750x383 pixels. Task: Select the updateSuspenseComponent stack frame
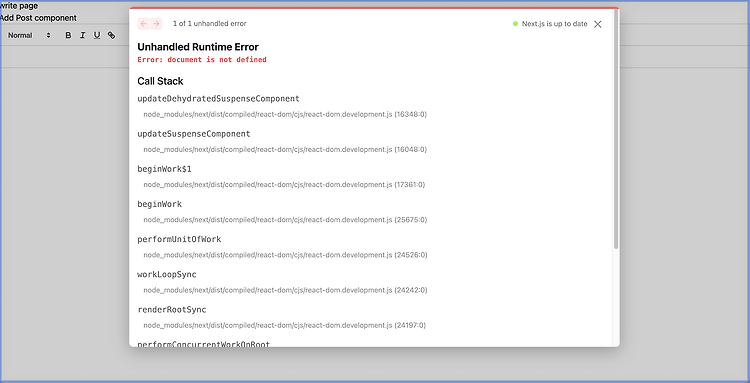pos(194,134)
